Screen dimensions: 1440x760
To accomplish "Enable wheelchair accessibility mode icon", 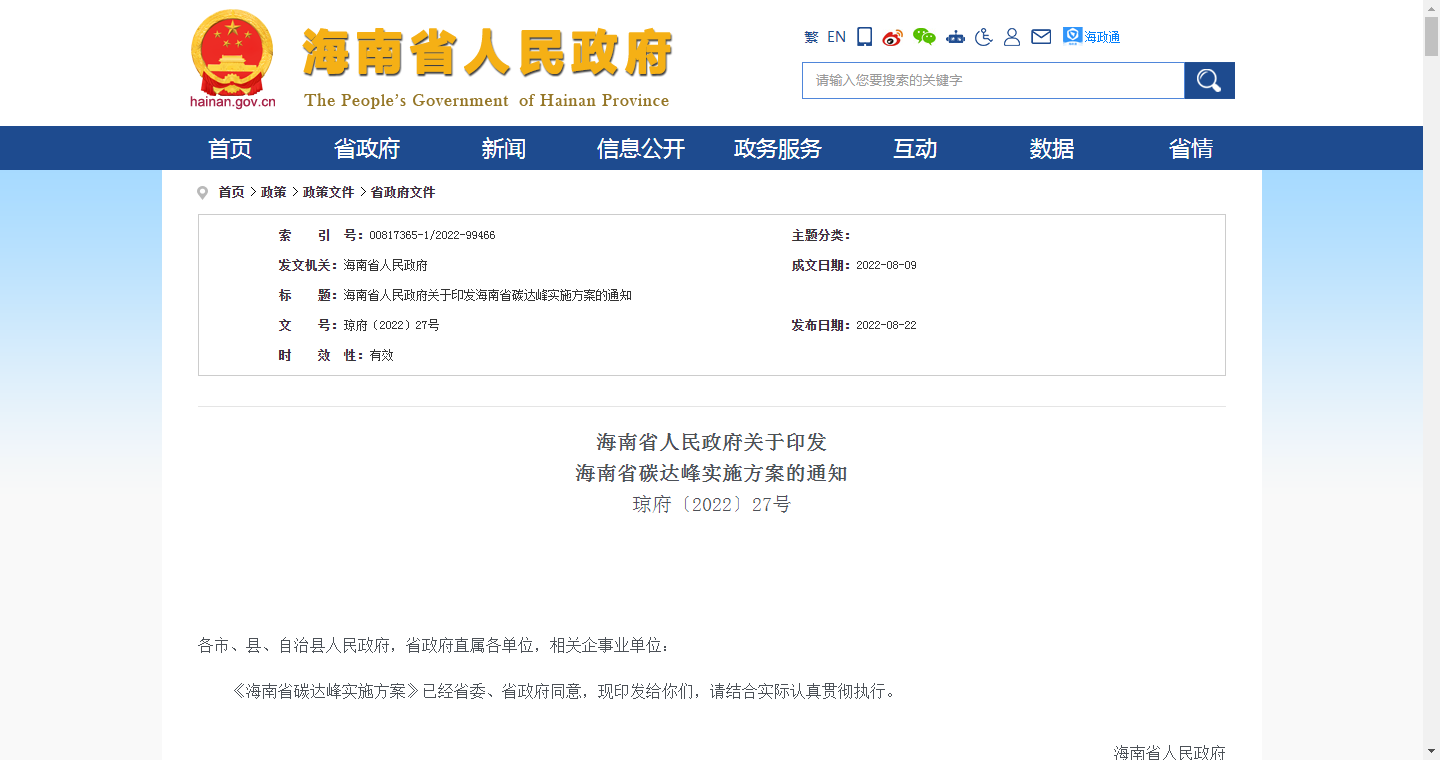I will click(x=984, y=37).
